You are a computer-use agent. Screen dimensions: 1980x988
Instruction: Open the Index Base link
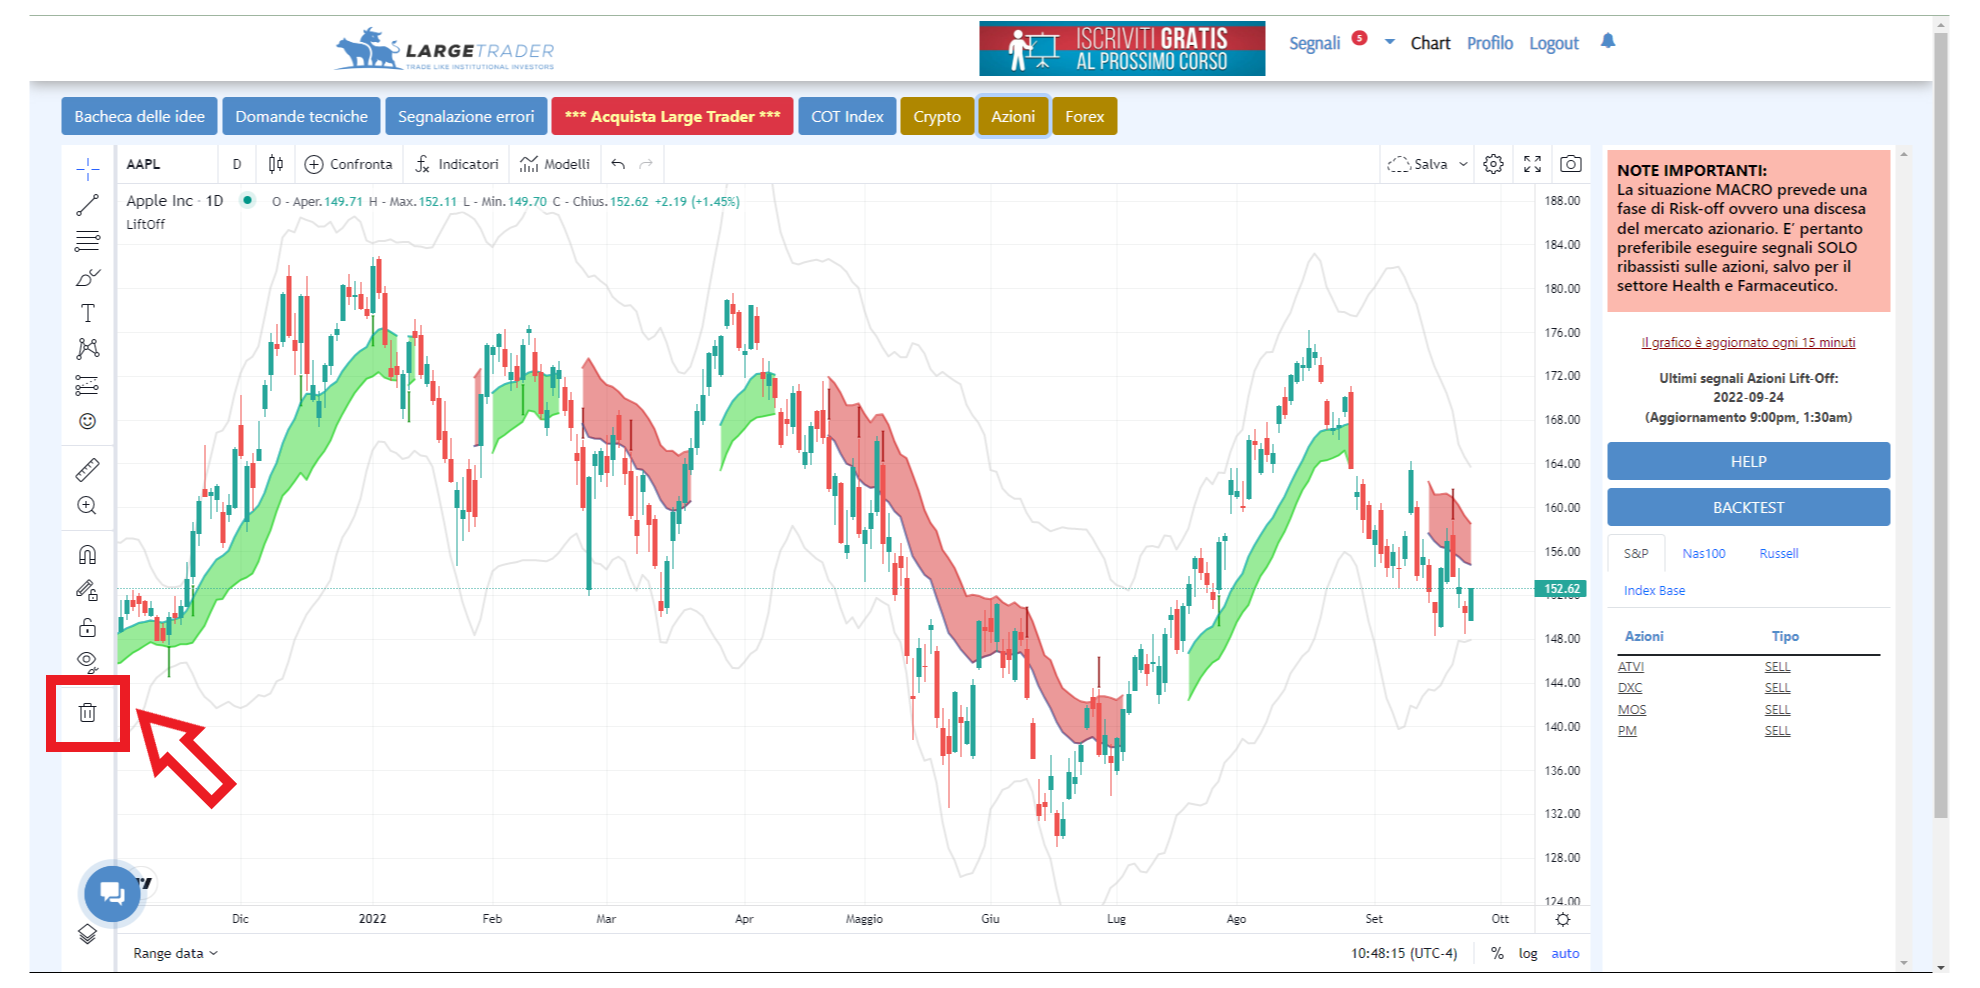(1654, 590)
